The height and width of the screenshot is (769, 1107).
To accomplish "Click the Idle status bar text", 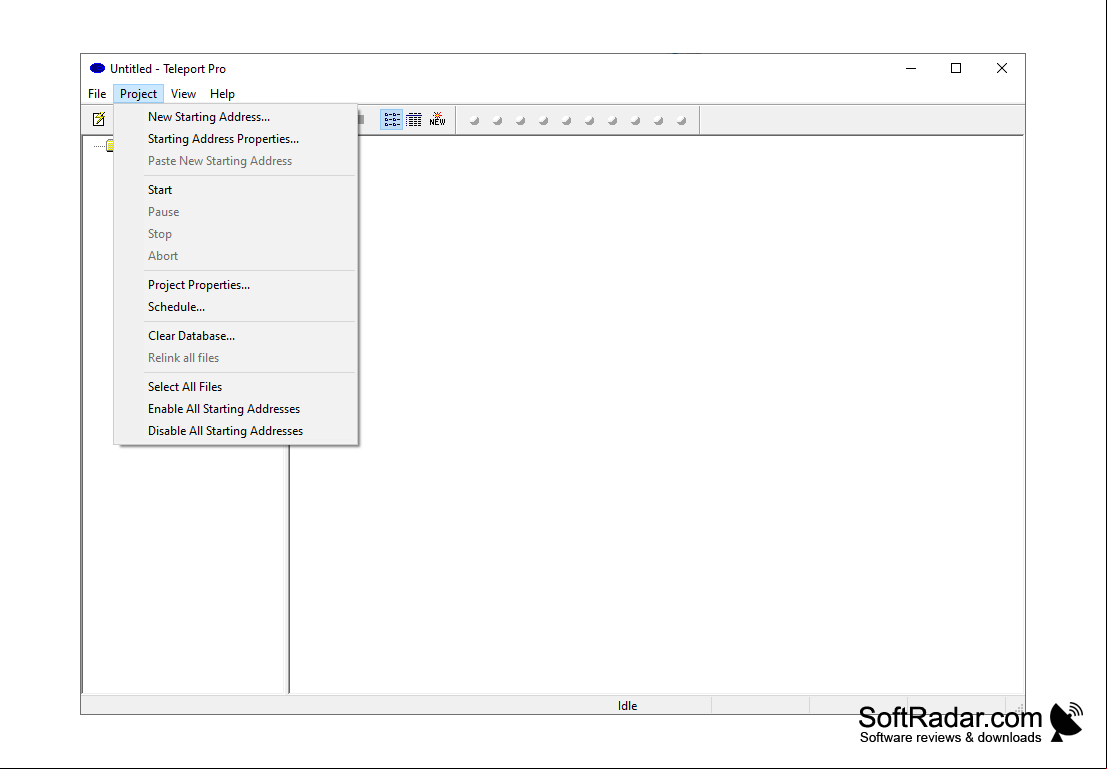I will (627, 705).
